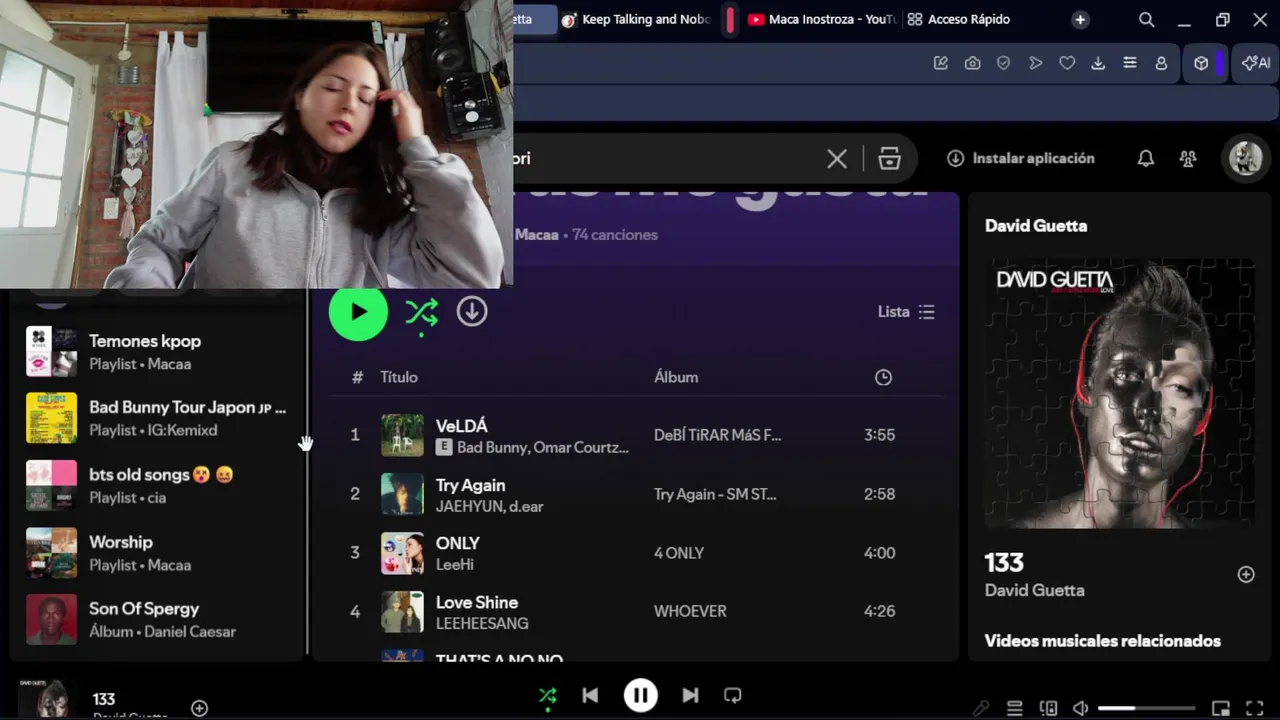The height and width of the screenshot is (720, 1280).
Task: Toggle smart shuffle next to the green play button
Action: pos(421,312)
